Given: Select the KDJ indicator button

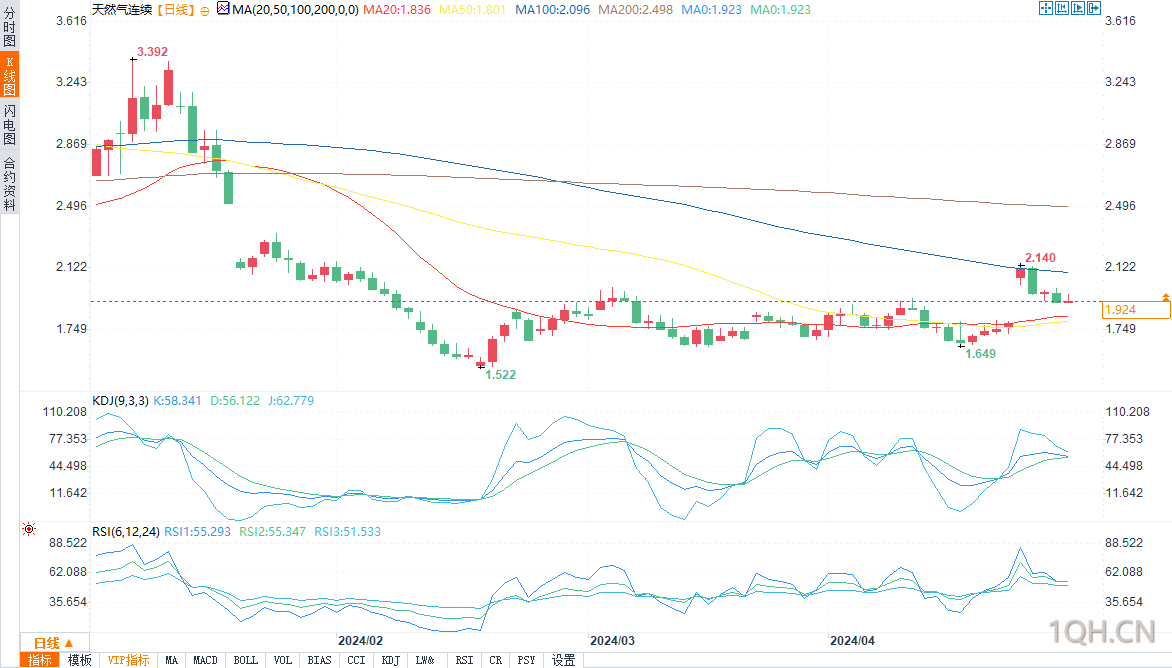Looking at the screenshot, I should [391, 660].
